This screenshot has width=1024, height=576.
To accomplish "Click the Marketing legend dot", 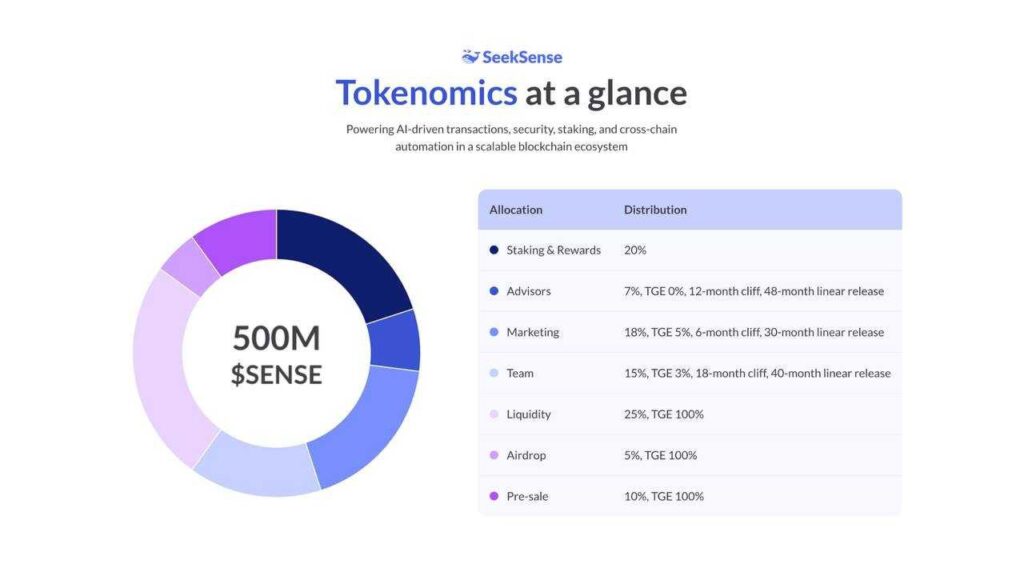I will 494,332.
